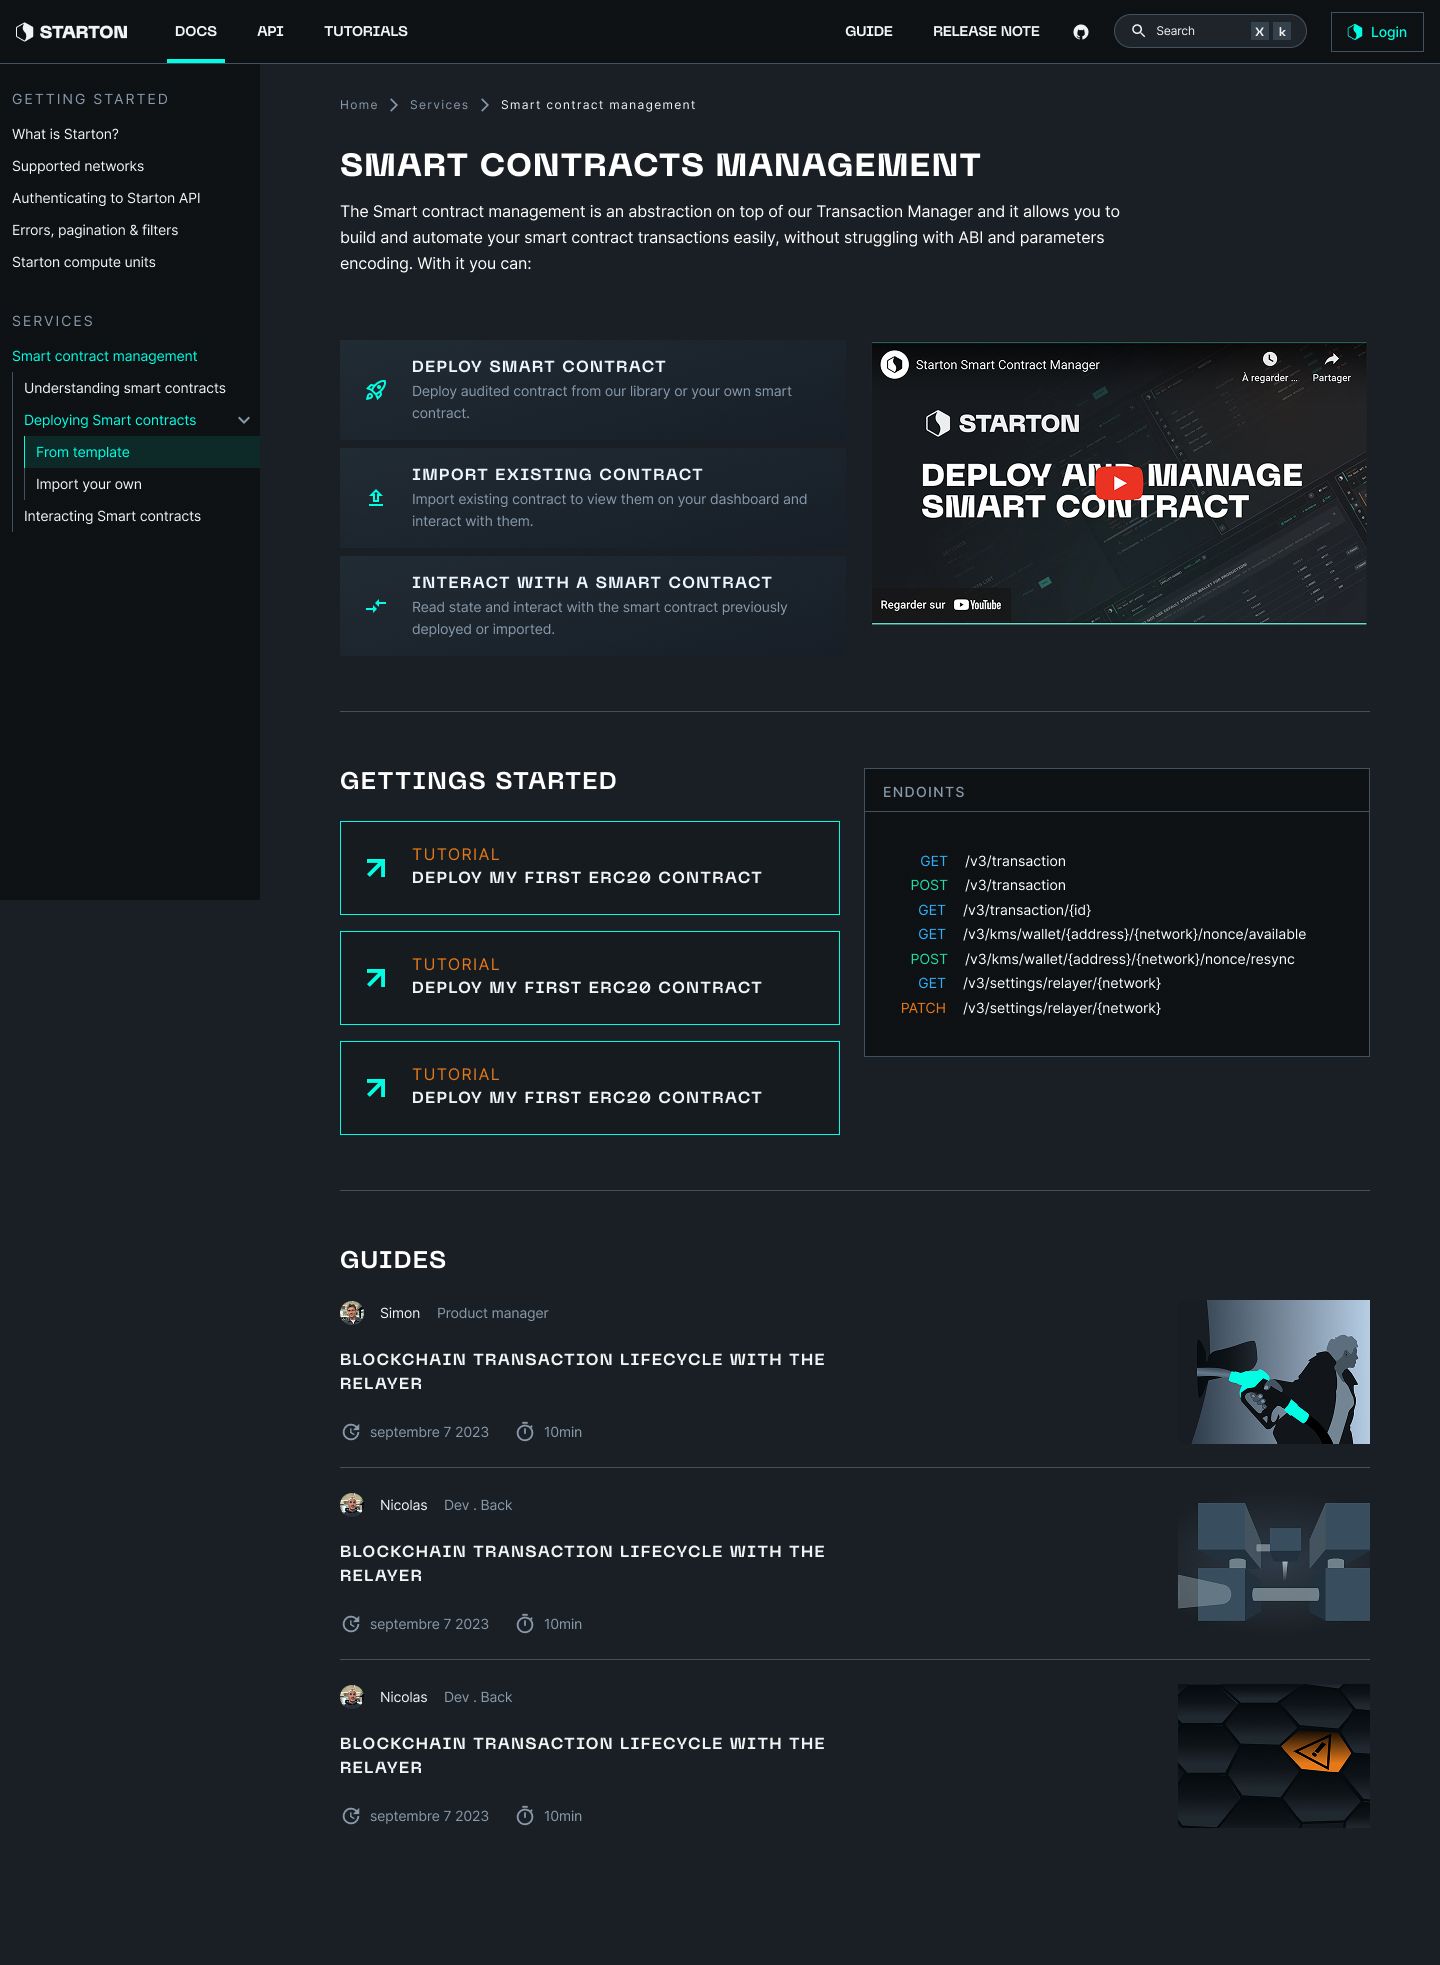Select Interacting Smart contracts

[x=112, y=516]
